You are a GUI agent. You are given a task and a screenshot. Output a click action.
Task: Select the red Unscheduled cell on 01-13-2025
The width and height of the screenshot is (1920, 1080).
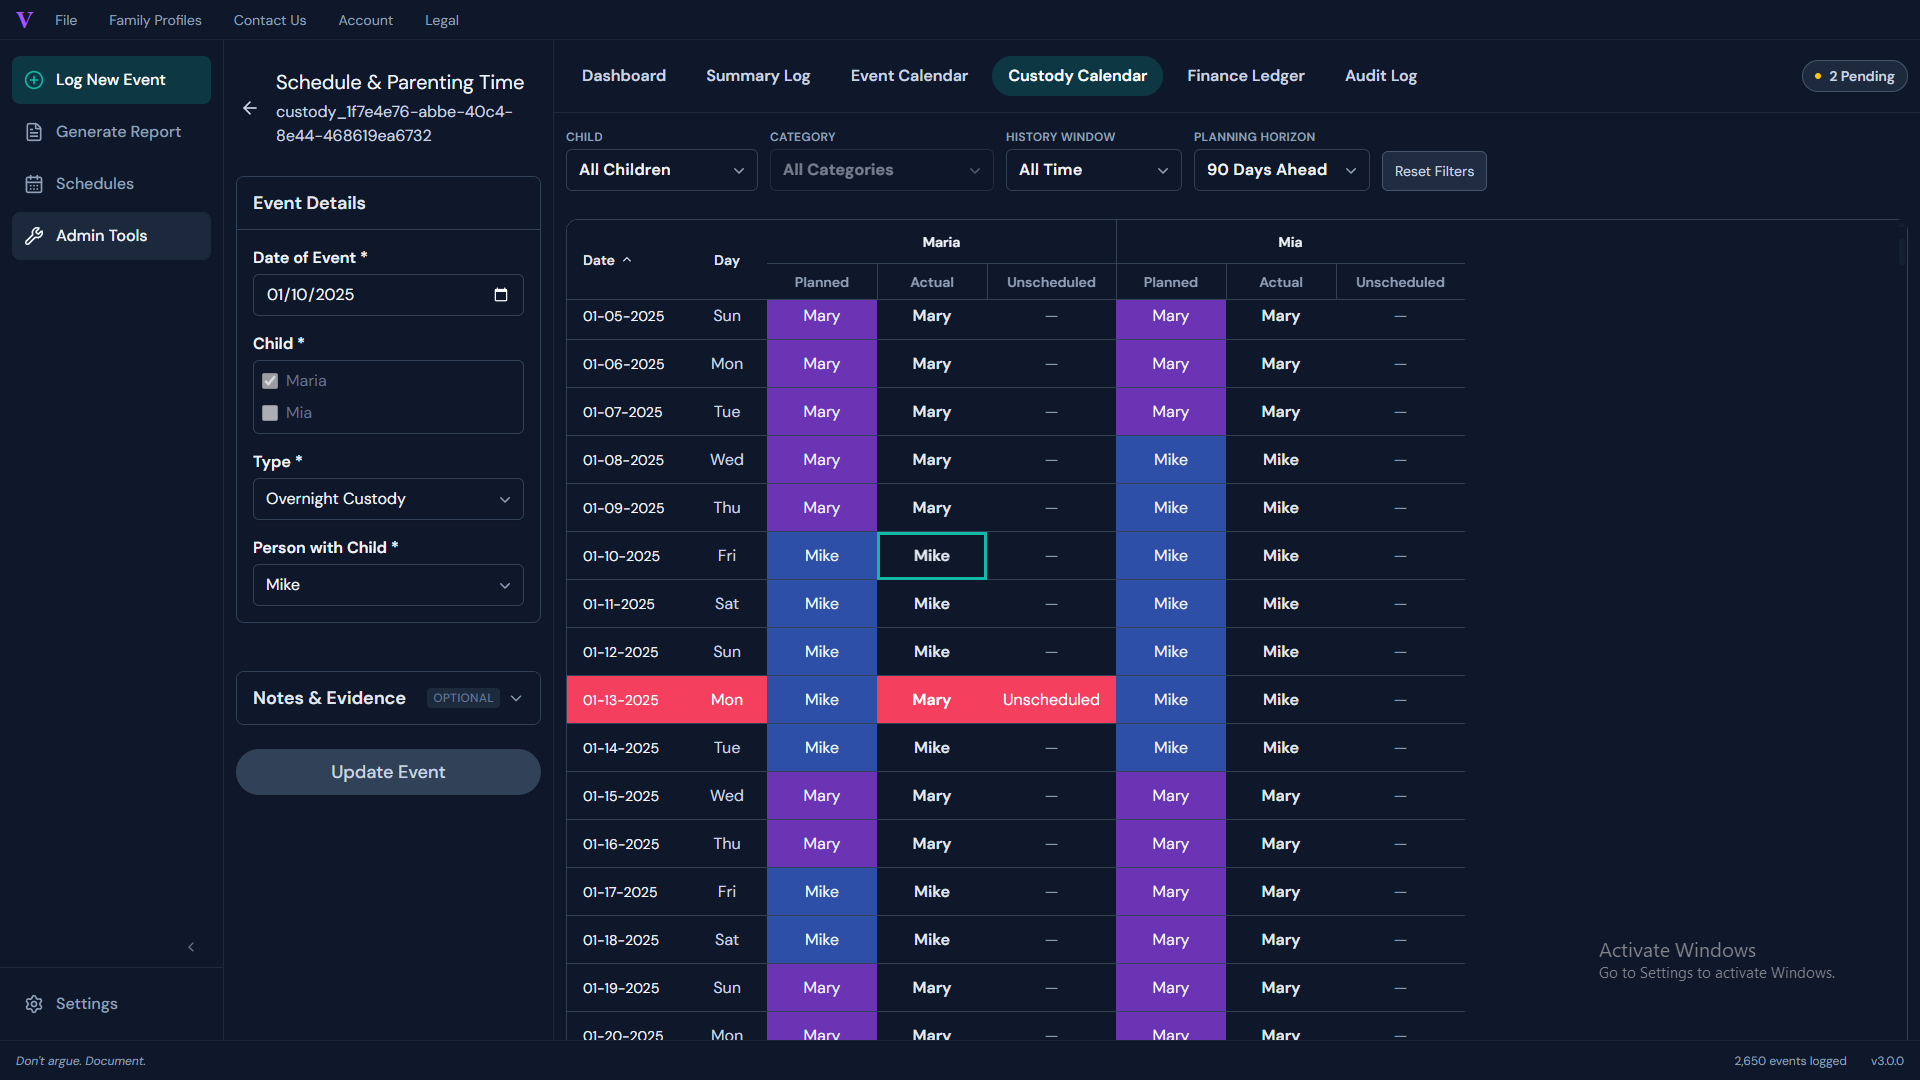pyautogui.click(x=1051, y=700)
